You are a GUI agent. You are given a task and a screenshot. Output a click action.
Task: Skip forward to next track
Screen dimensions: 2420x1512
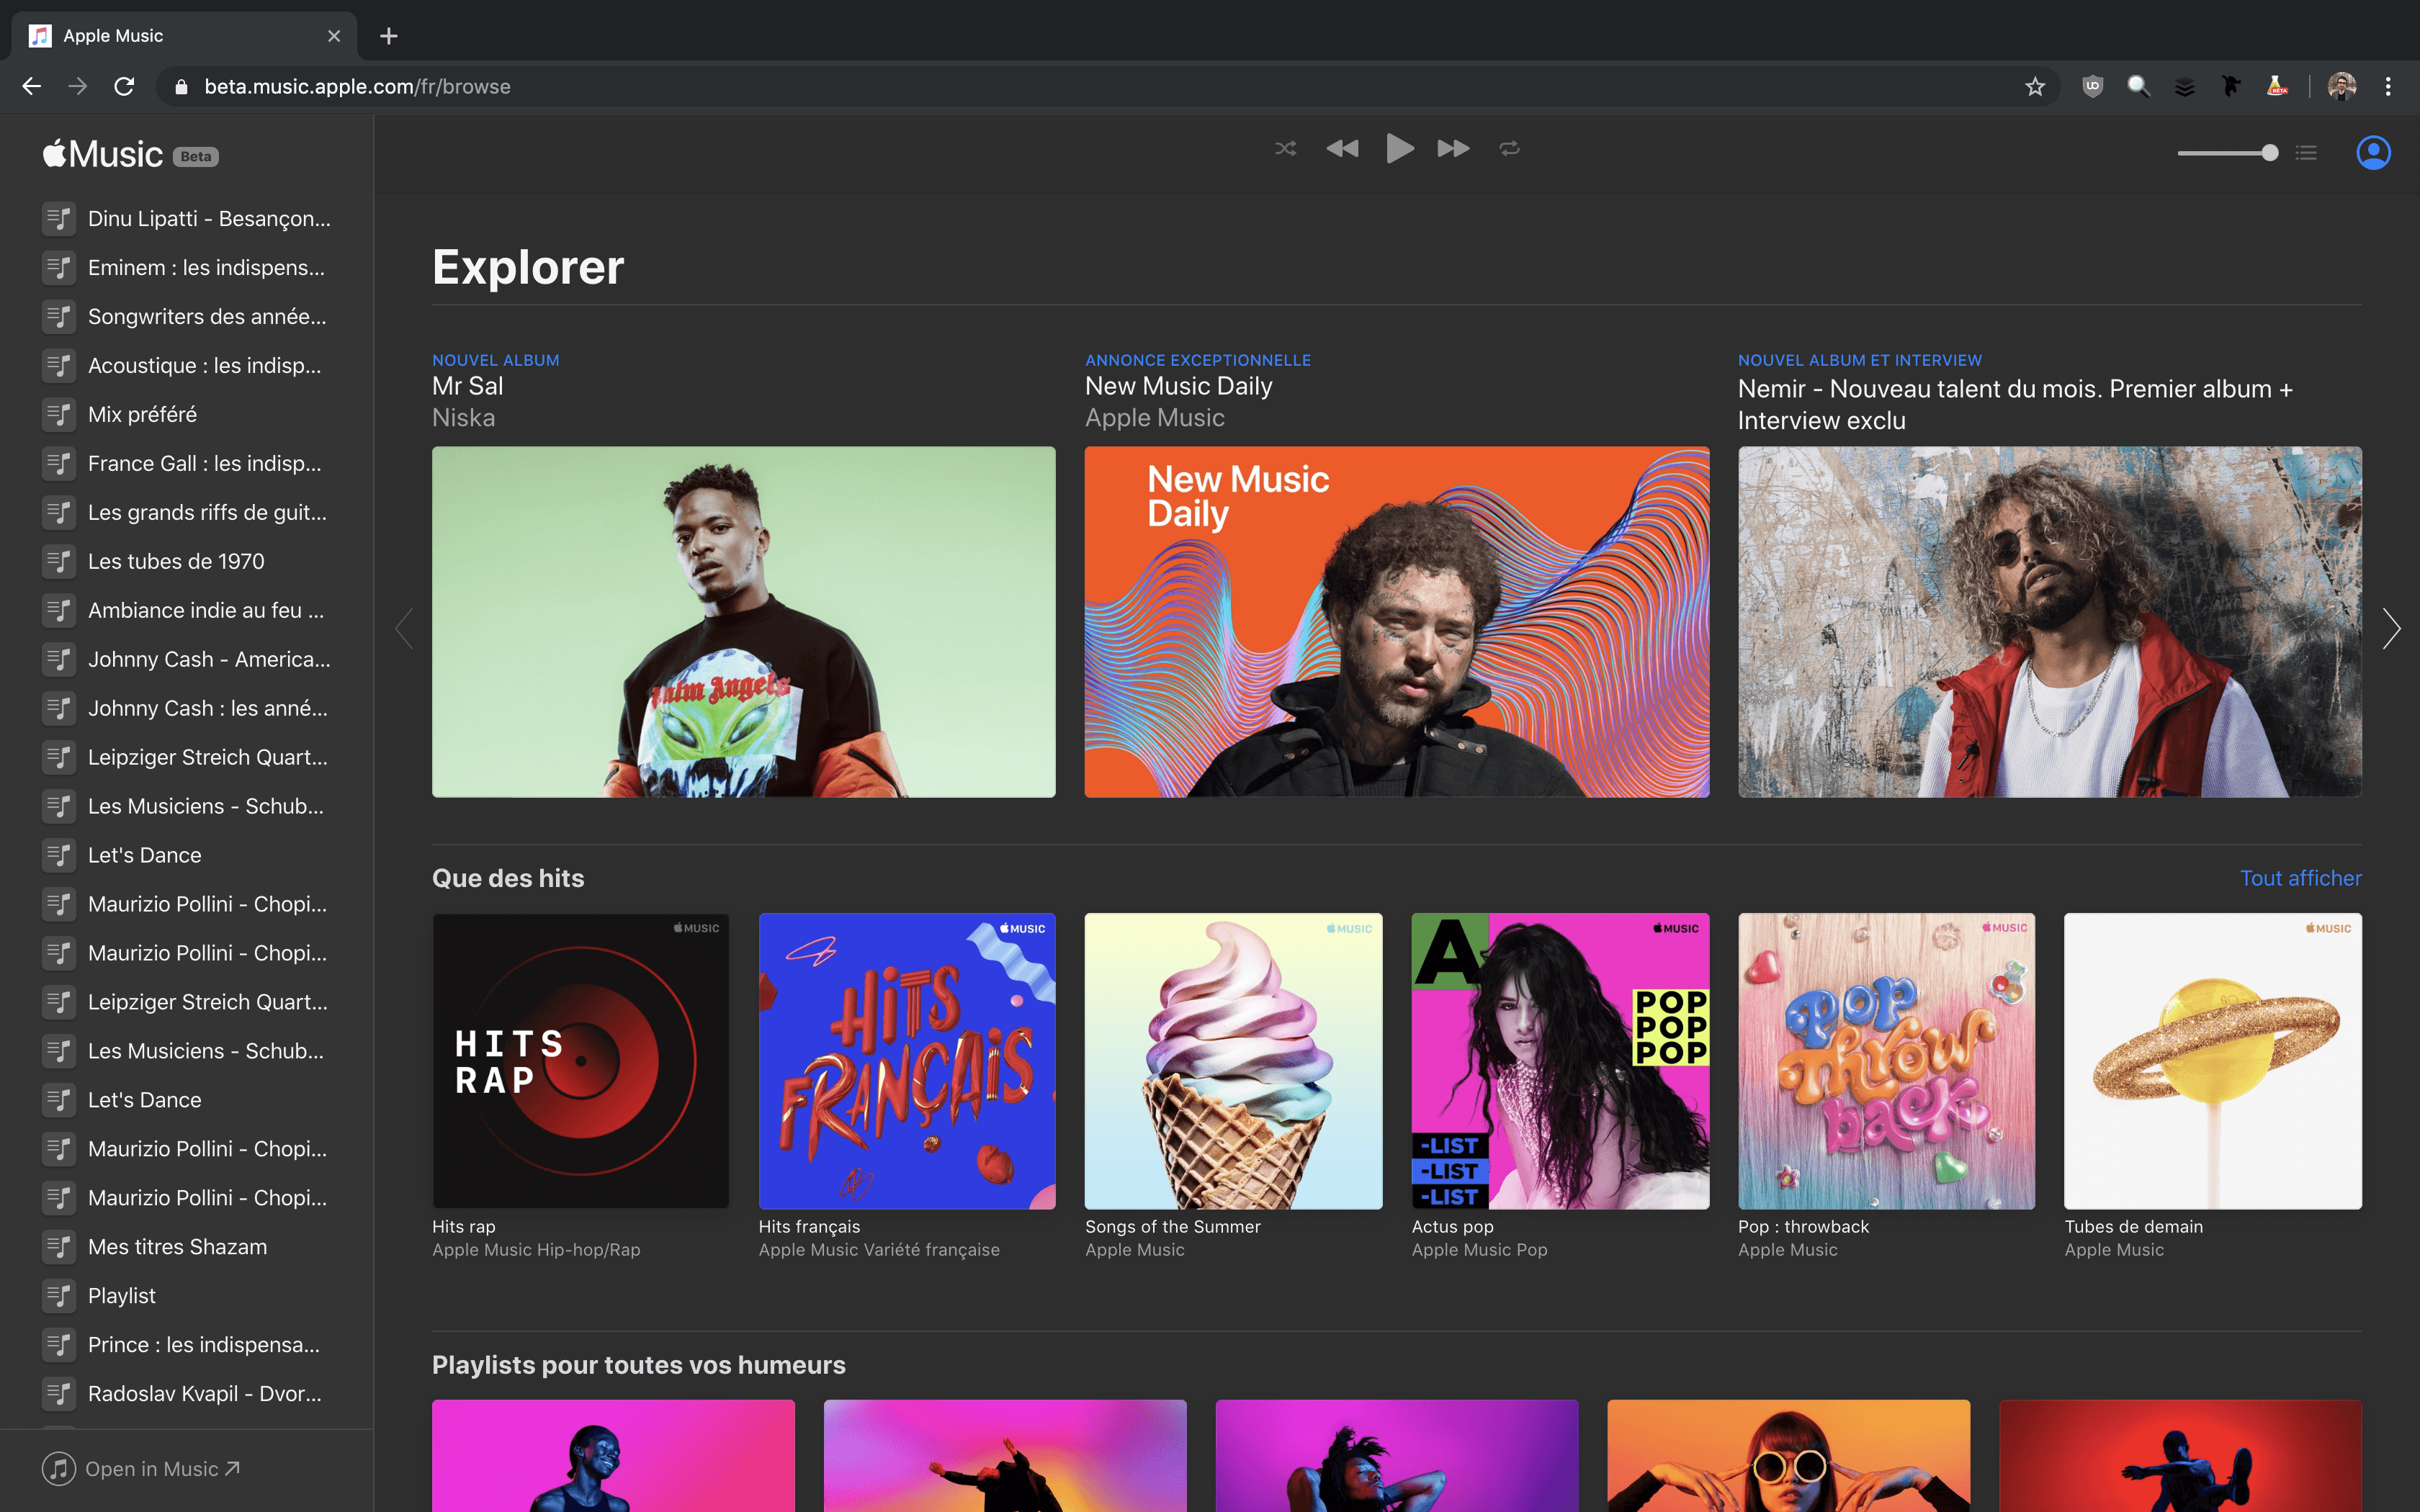(1453, 149)
